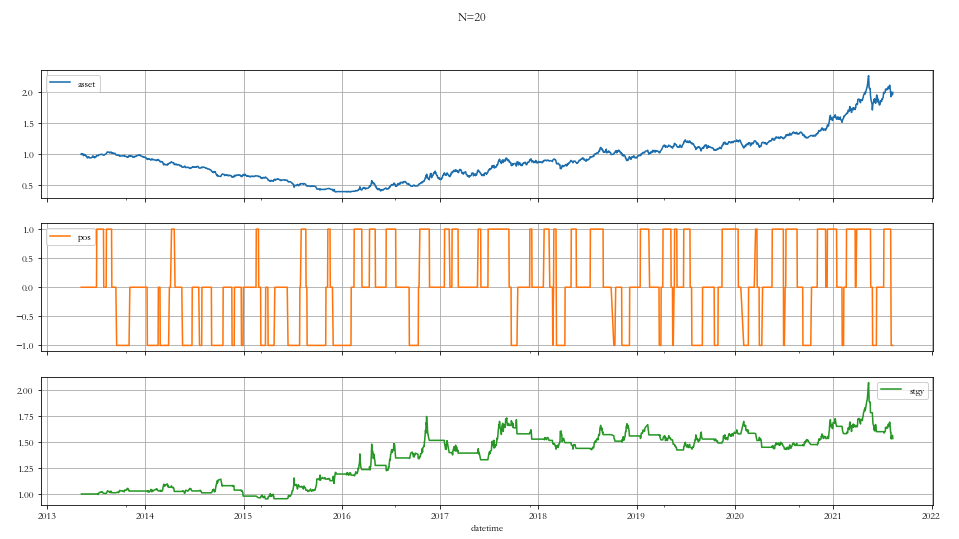Click the "datetime" x-axis label
This screenshot has height=539, width=959.
click(489, 529)
